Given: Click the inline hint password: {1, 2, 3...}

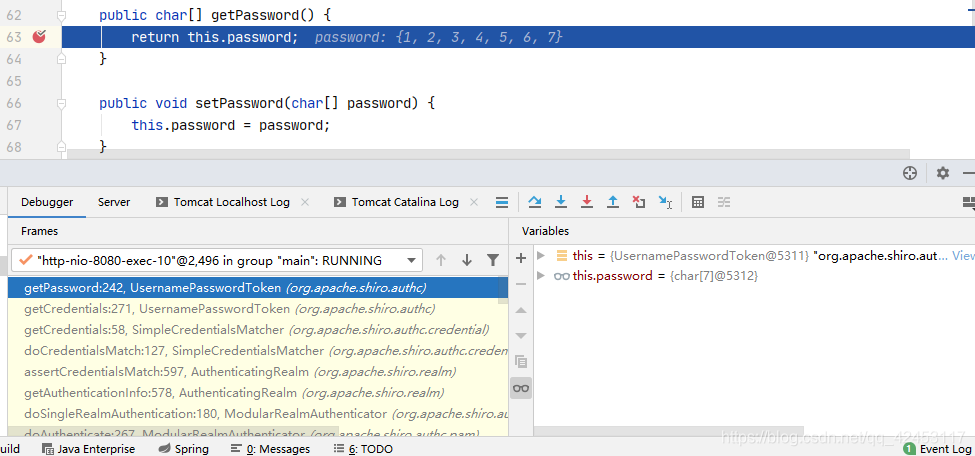Looking at the screenshot, I should tap(438, 37).
